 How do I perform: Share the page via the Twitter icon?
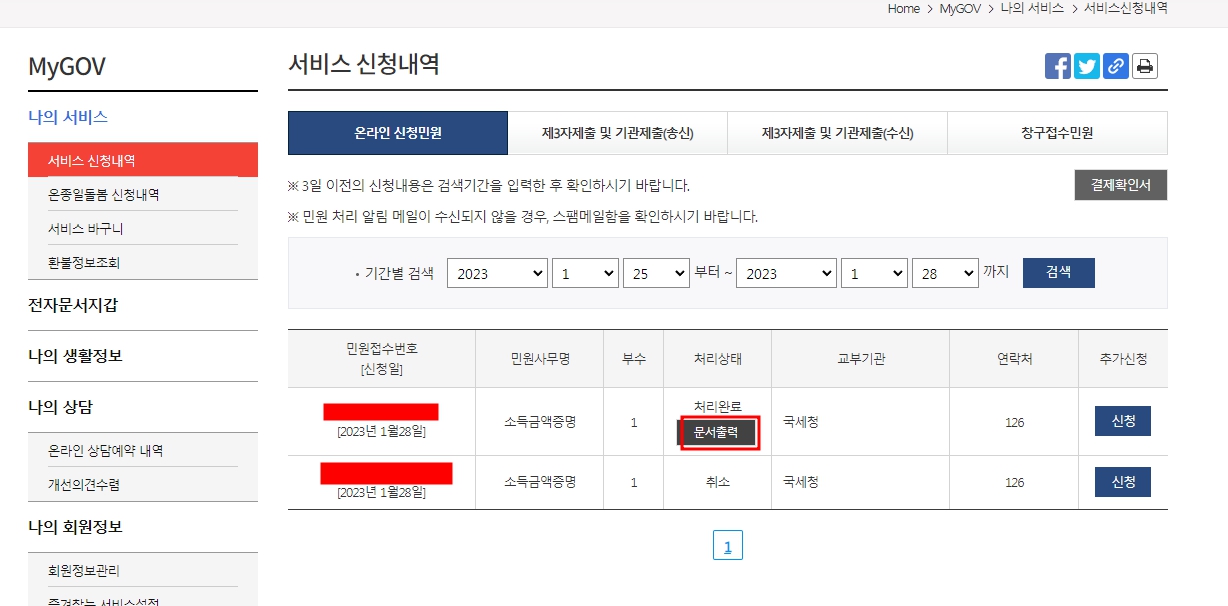coord(1086,65)
